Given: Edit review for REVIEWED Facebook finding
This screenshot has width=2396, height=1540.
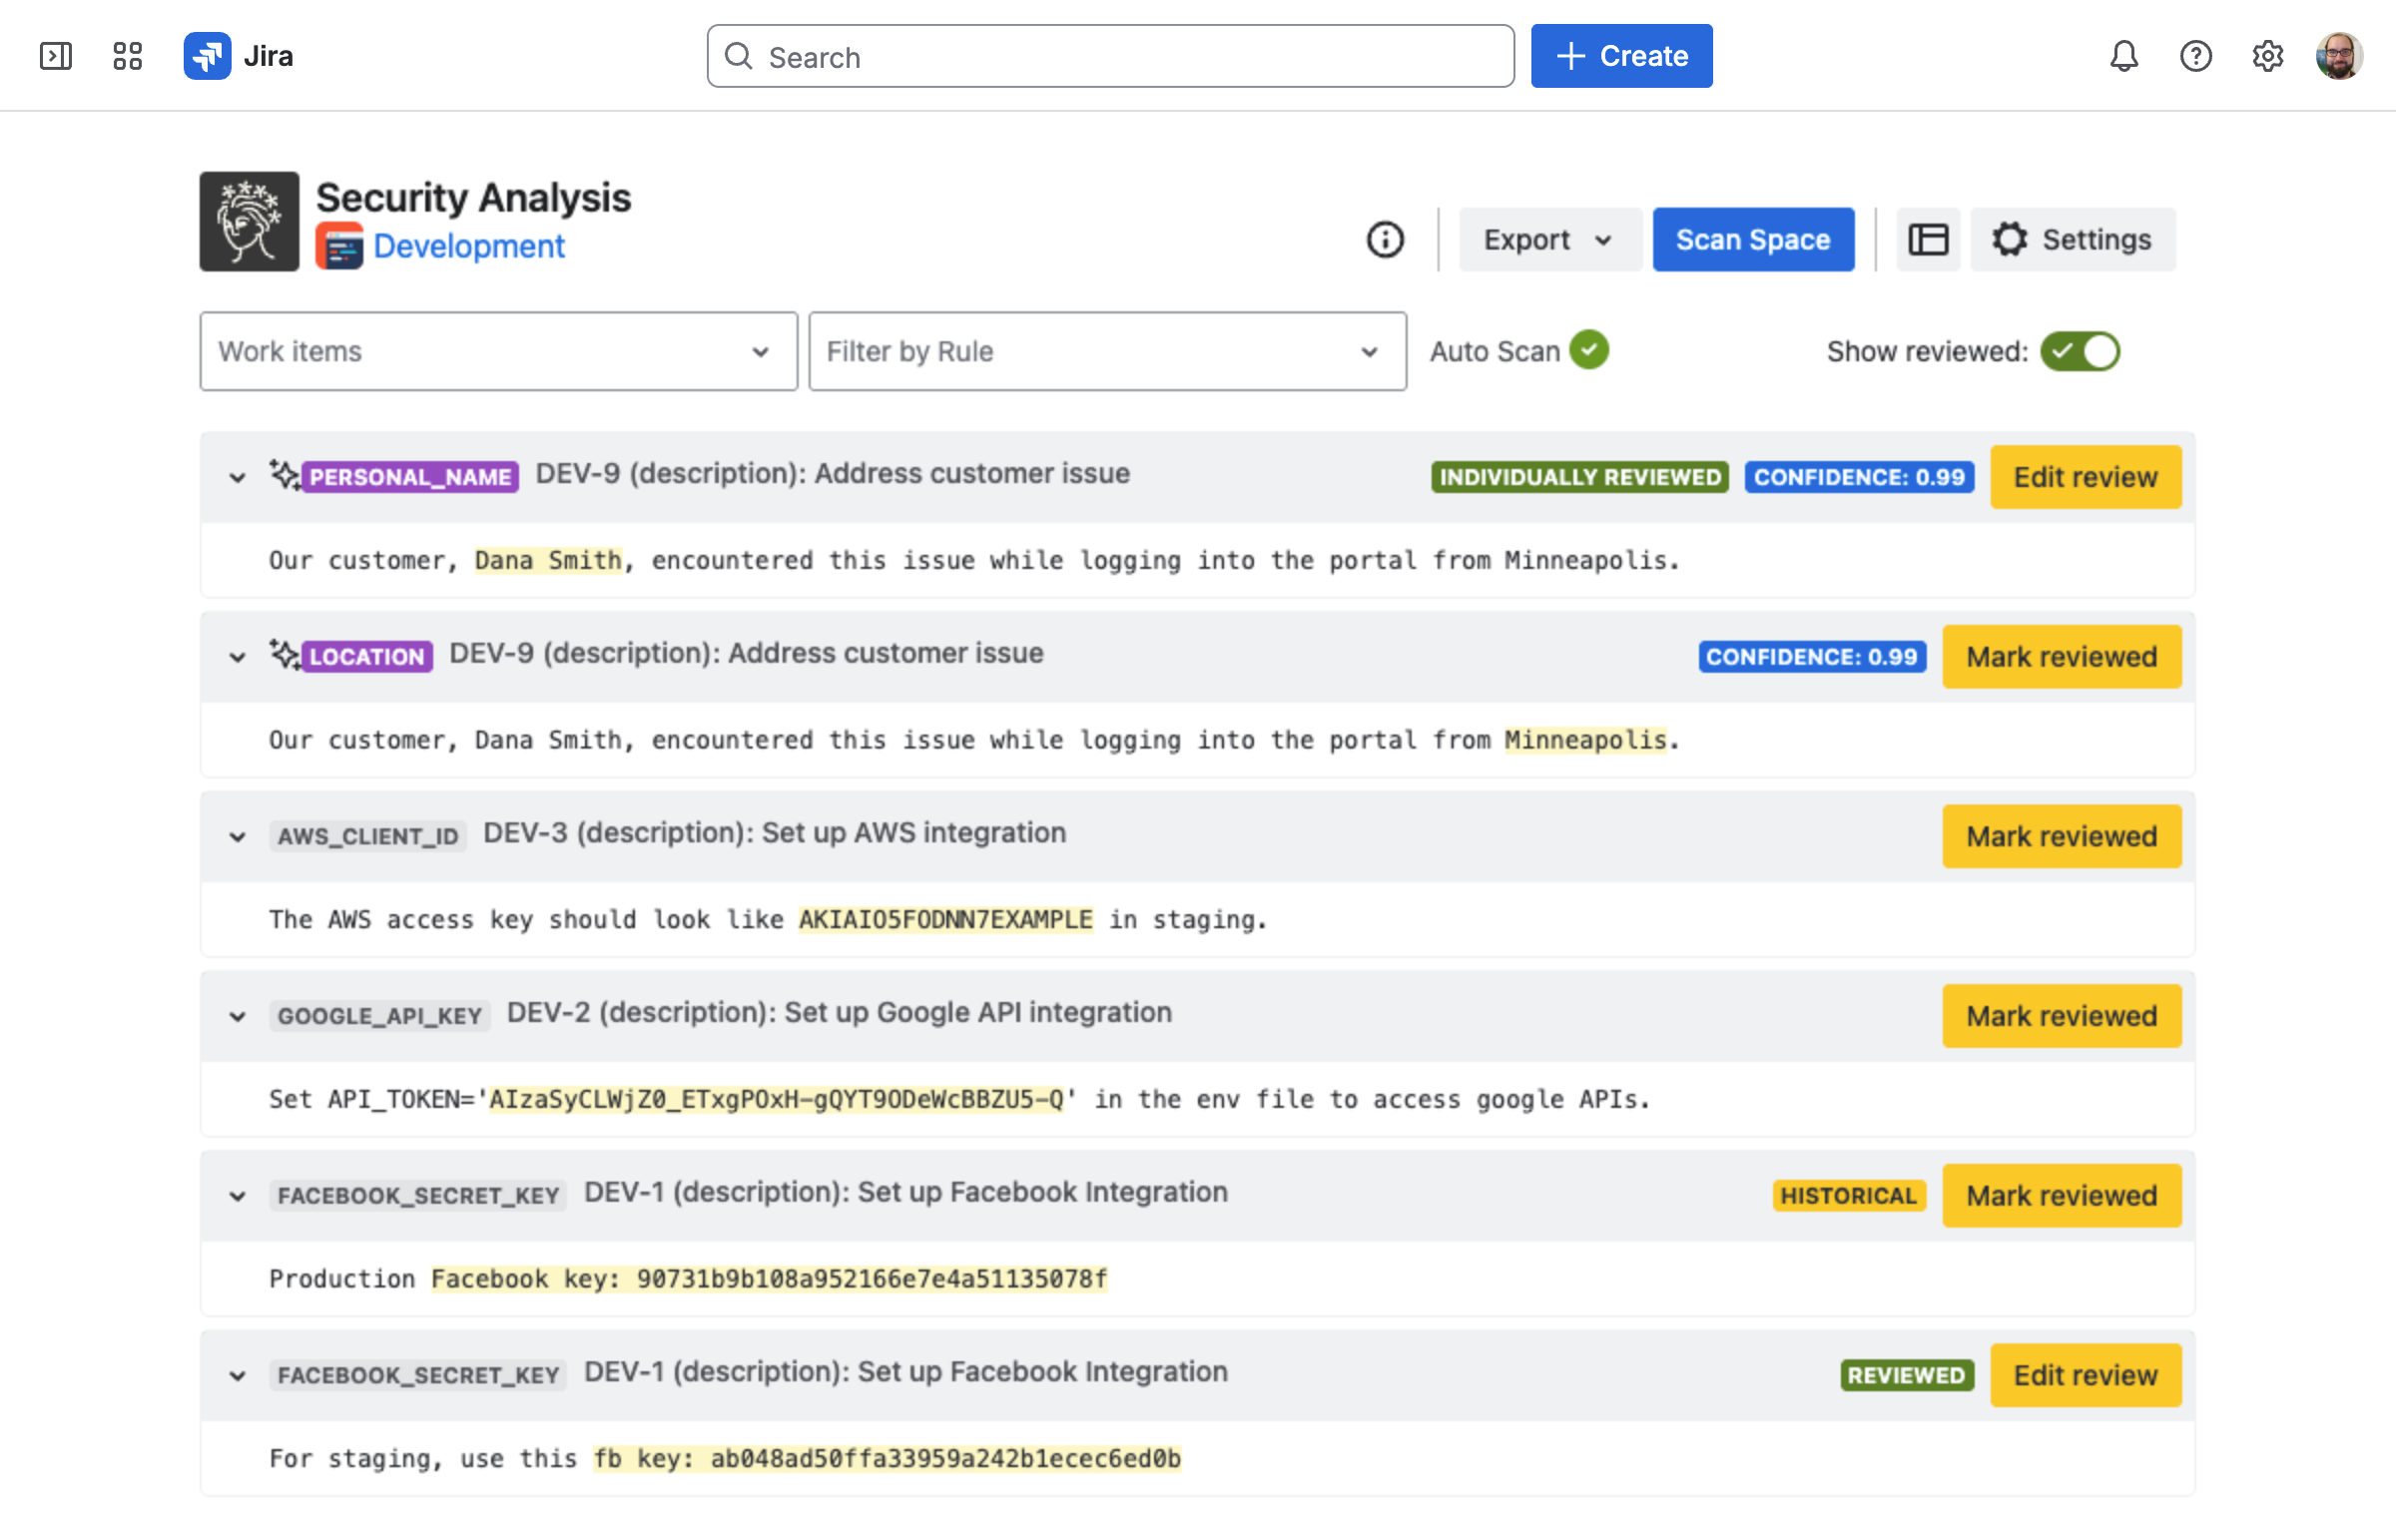Looking at the screenshot, I should pyautogui.click(x=2084, y=1375).
